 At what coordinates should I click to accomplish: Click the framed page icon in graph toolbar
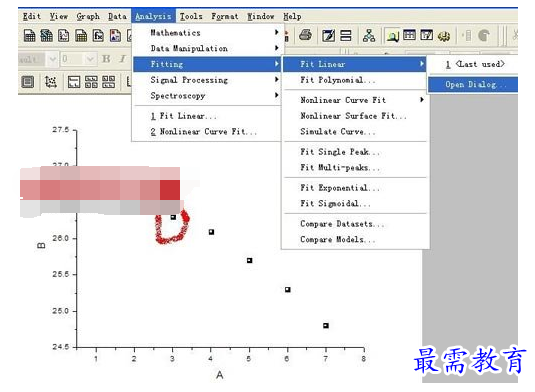(x=28, y=82)
